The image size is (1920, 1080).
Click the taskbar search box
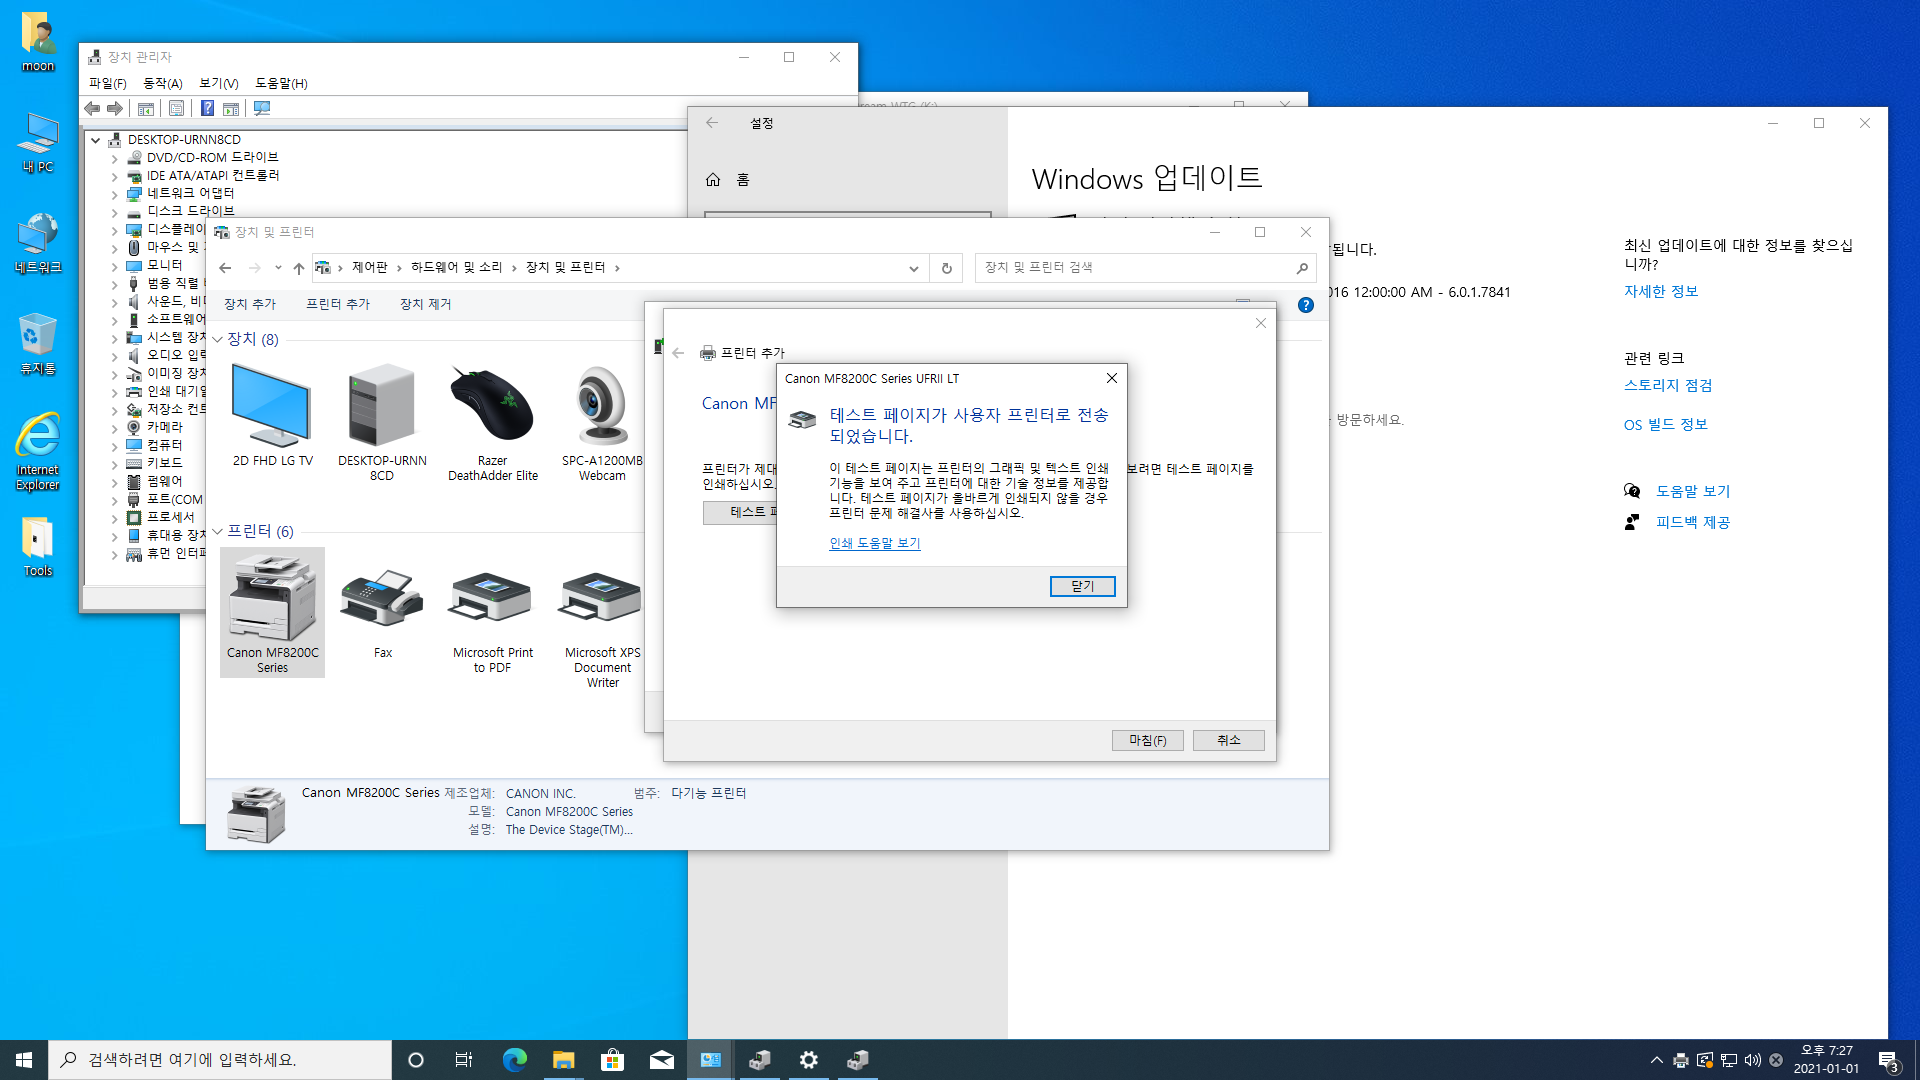click(x=220, y=1060)
